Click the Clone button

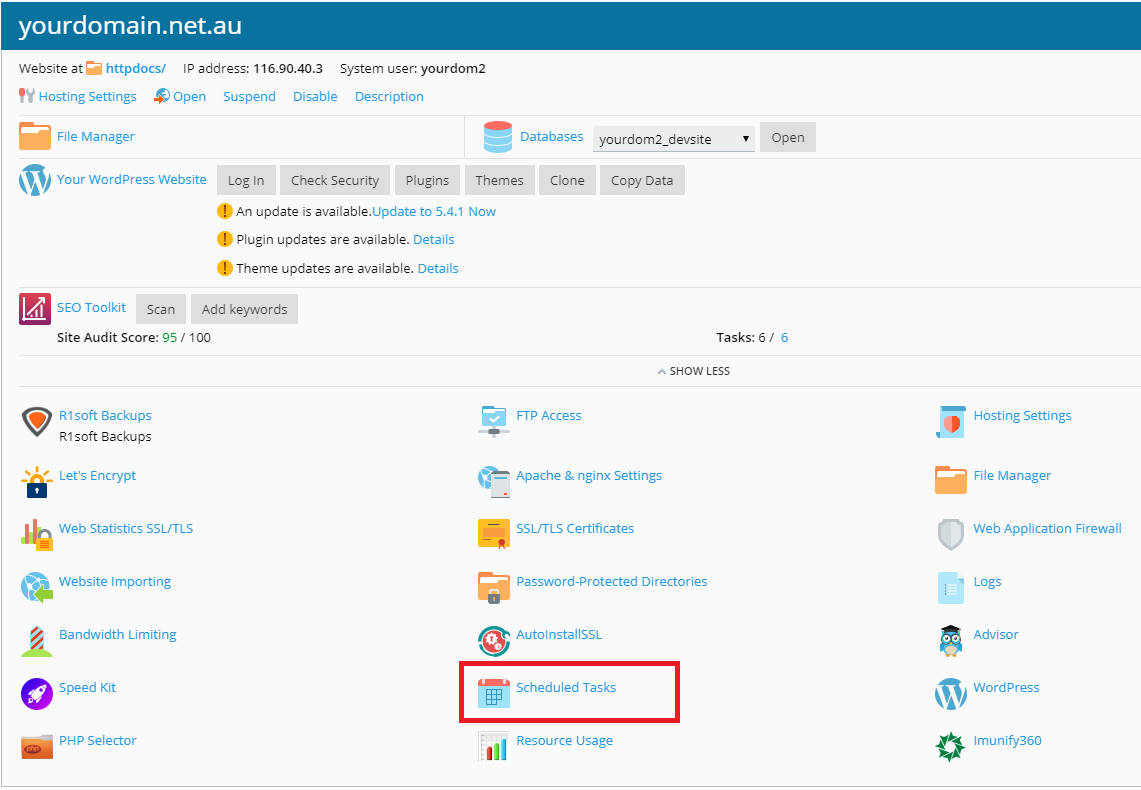click(x=567, y=180)
